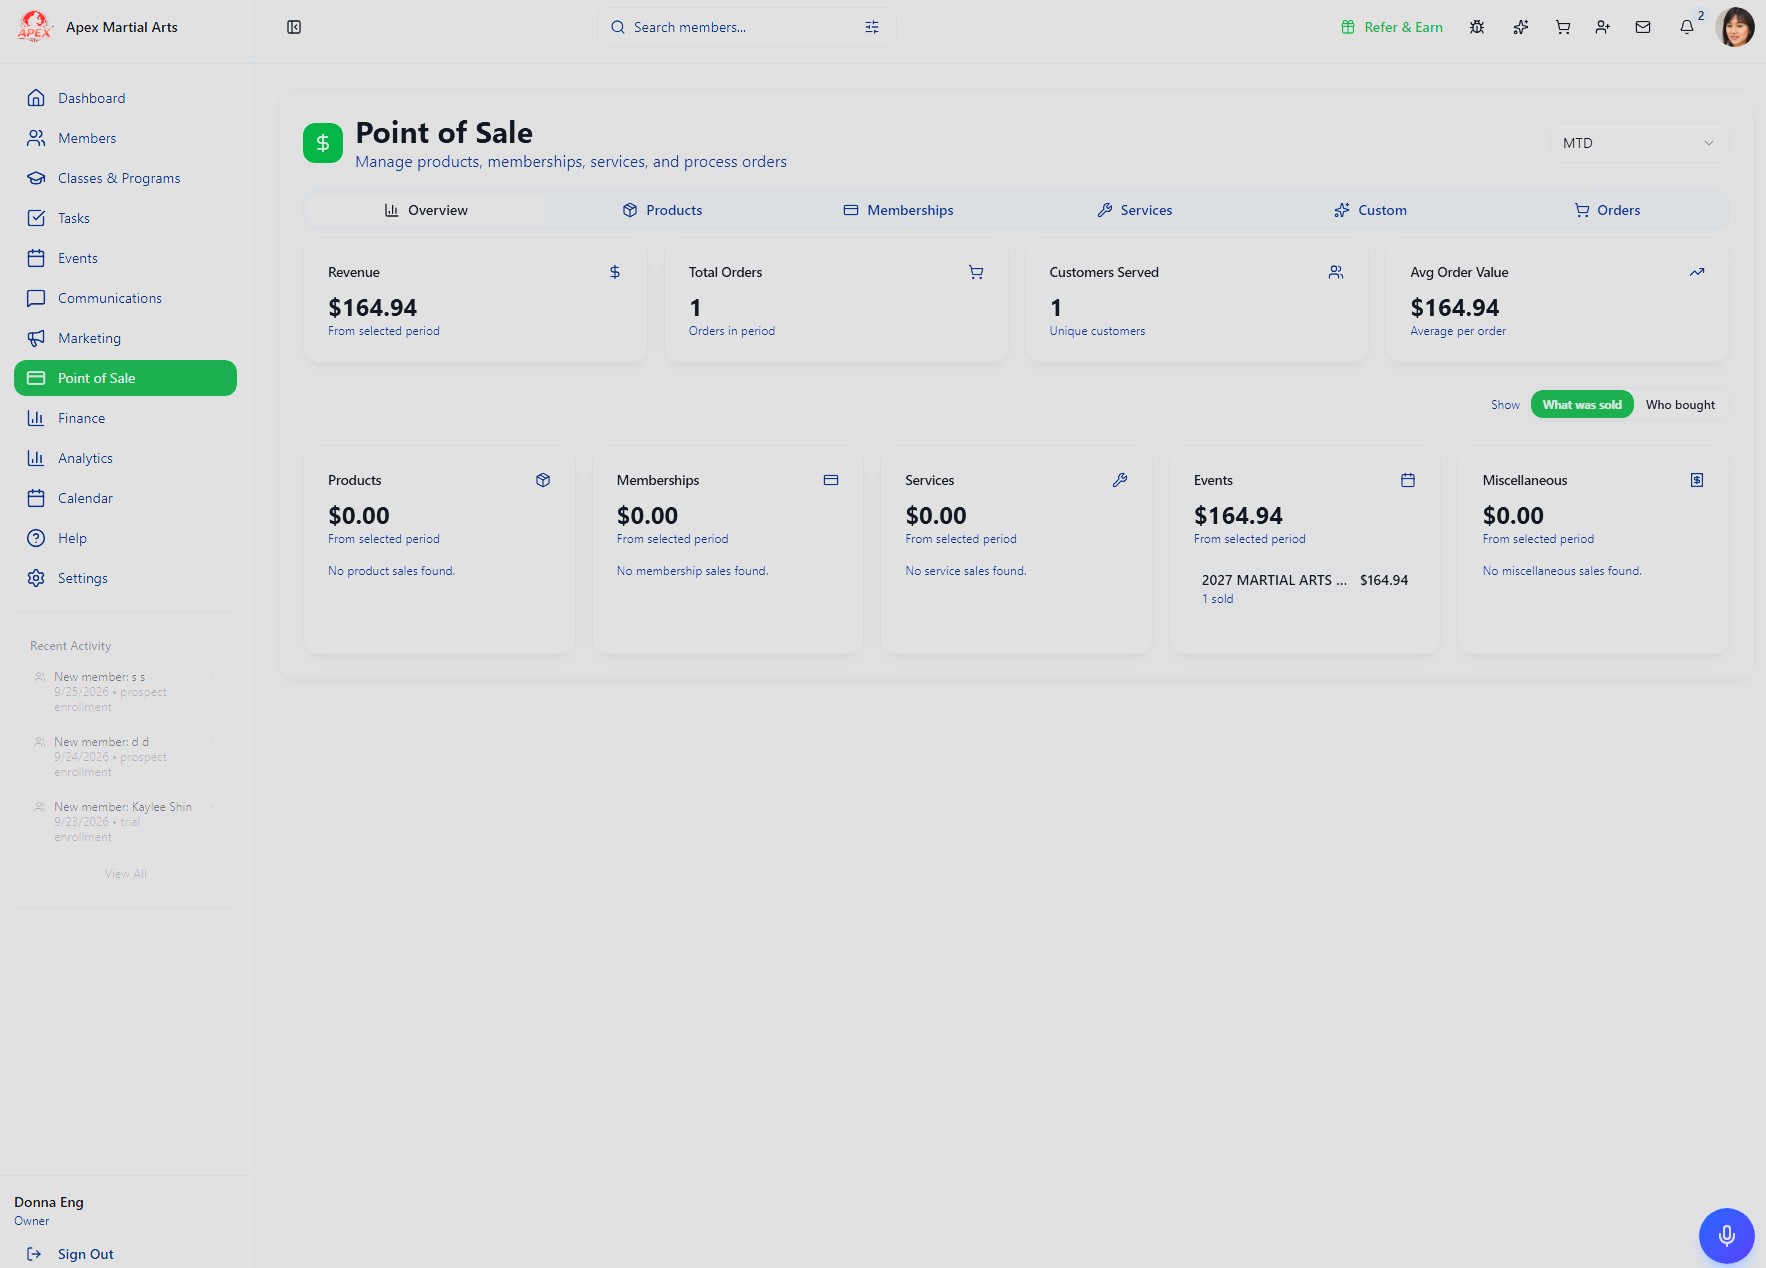Open the Services tab
1766x1268 pixels.
coord(1134,210)
